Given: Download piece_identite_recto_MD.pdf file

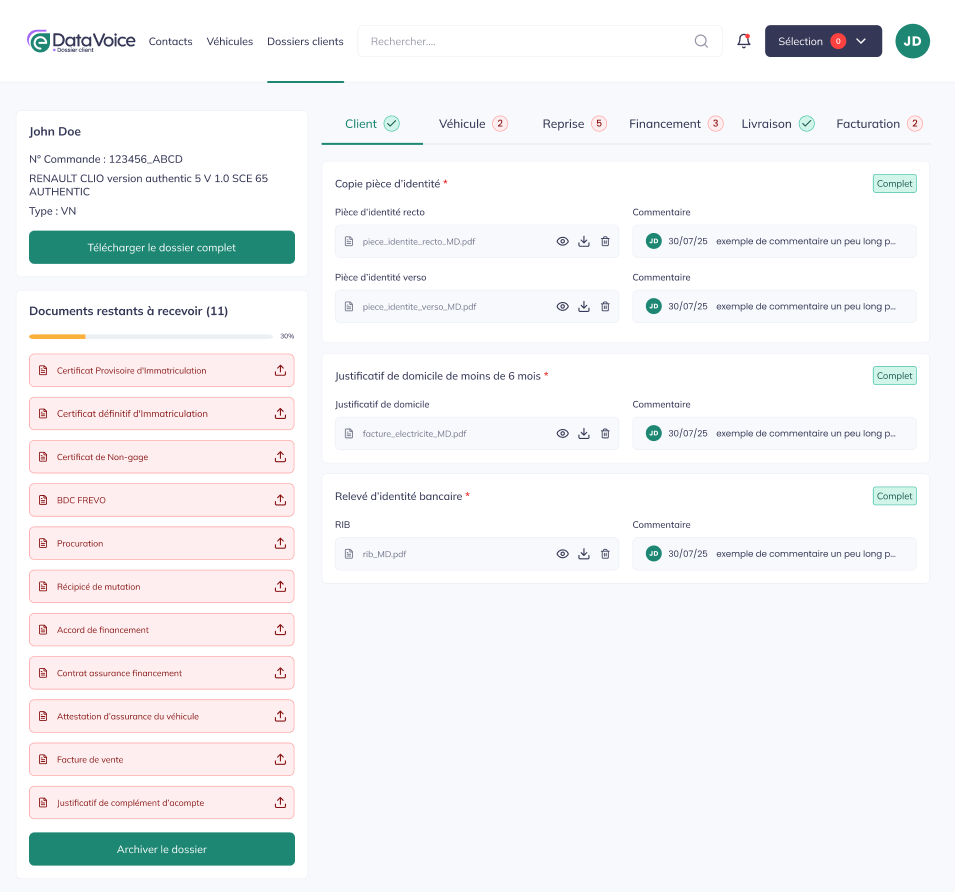Looking at the screenshot, I should click(584, 241).
